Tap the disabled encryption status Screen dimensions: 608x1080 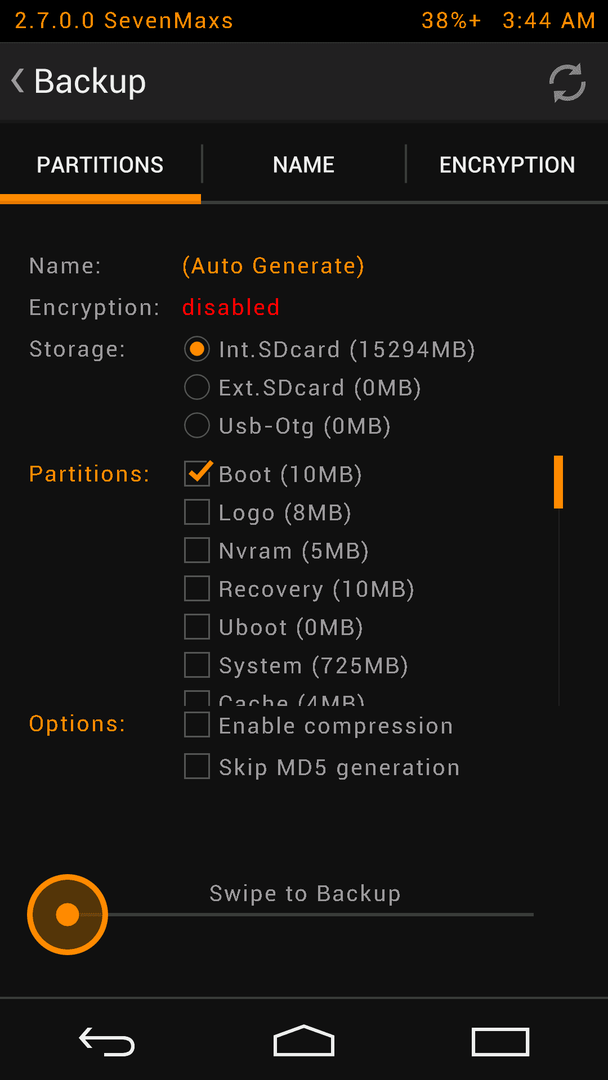click(x=231, y=307)
